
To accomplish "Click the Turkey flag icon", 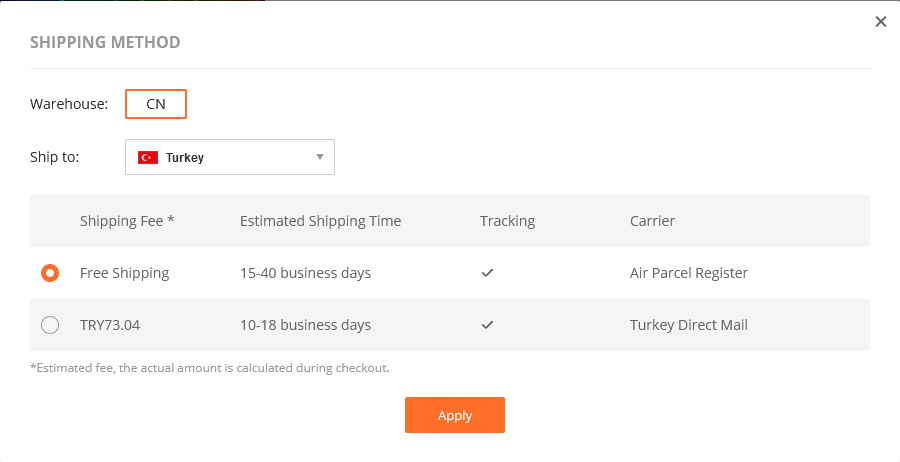I will coord(148,158).
